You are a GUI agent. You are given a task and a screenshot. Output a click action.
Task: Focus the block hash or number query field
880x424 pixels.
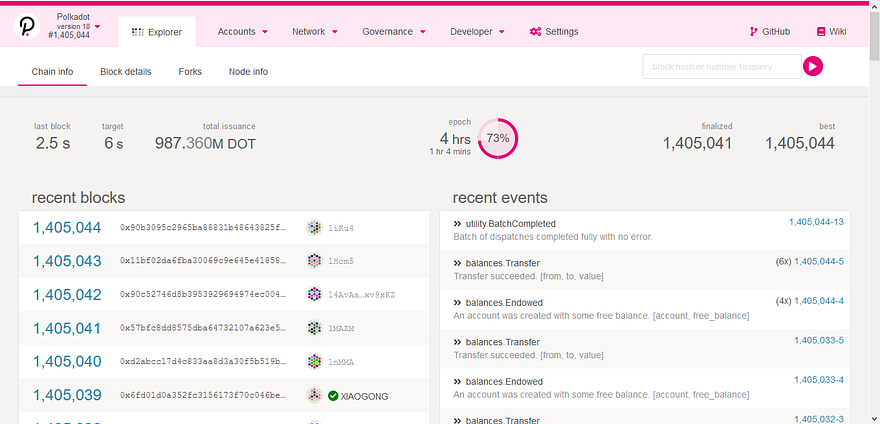pos(722,66)
